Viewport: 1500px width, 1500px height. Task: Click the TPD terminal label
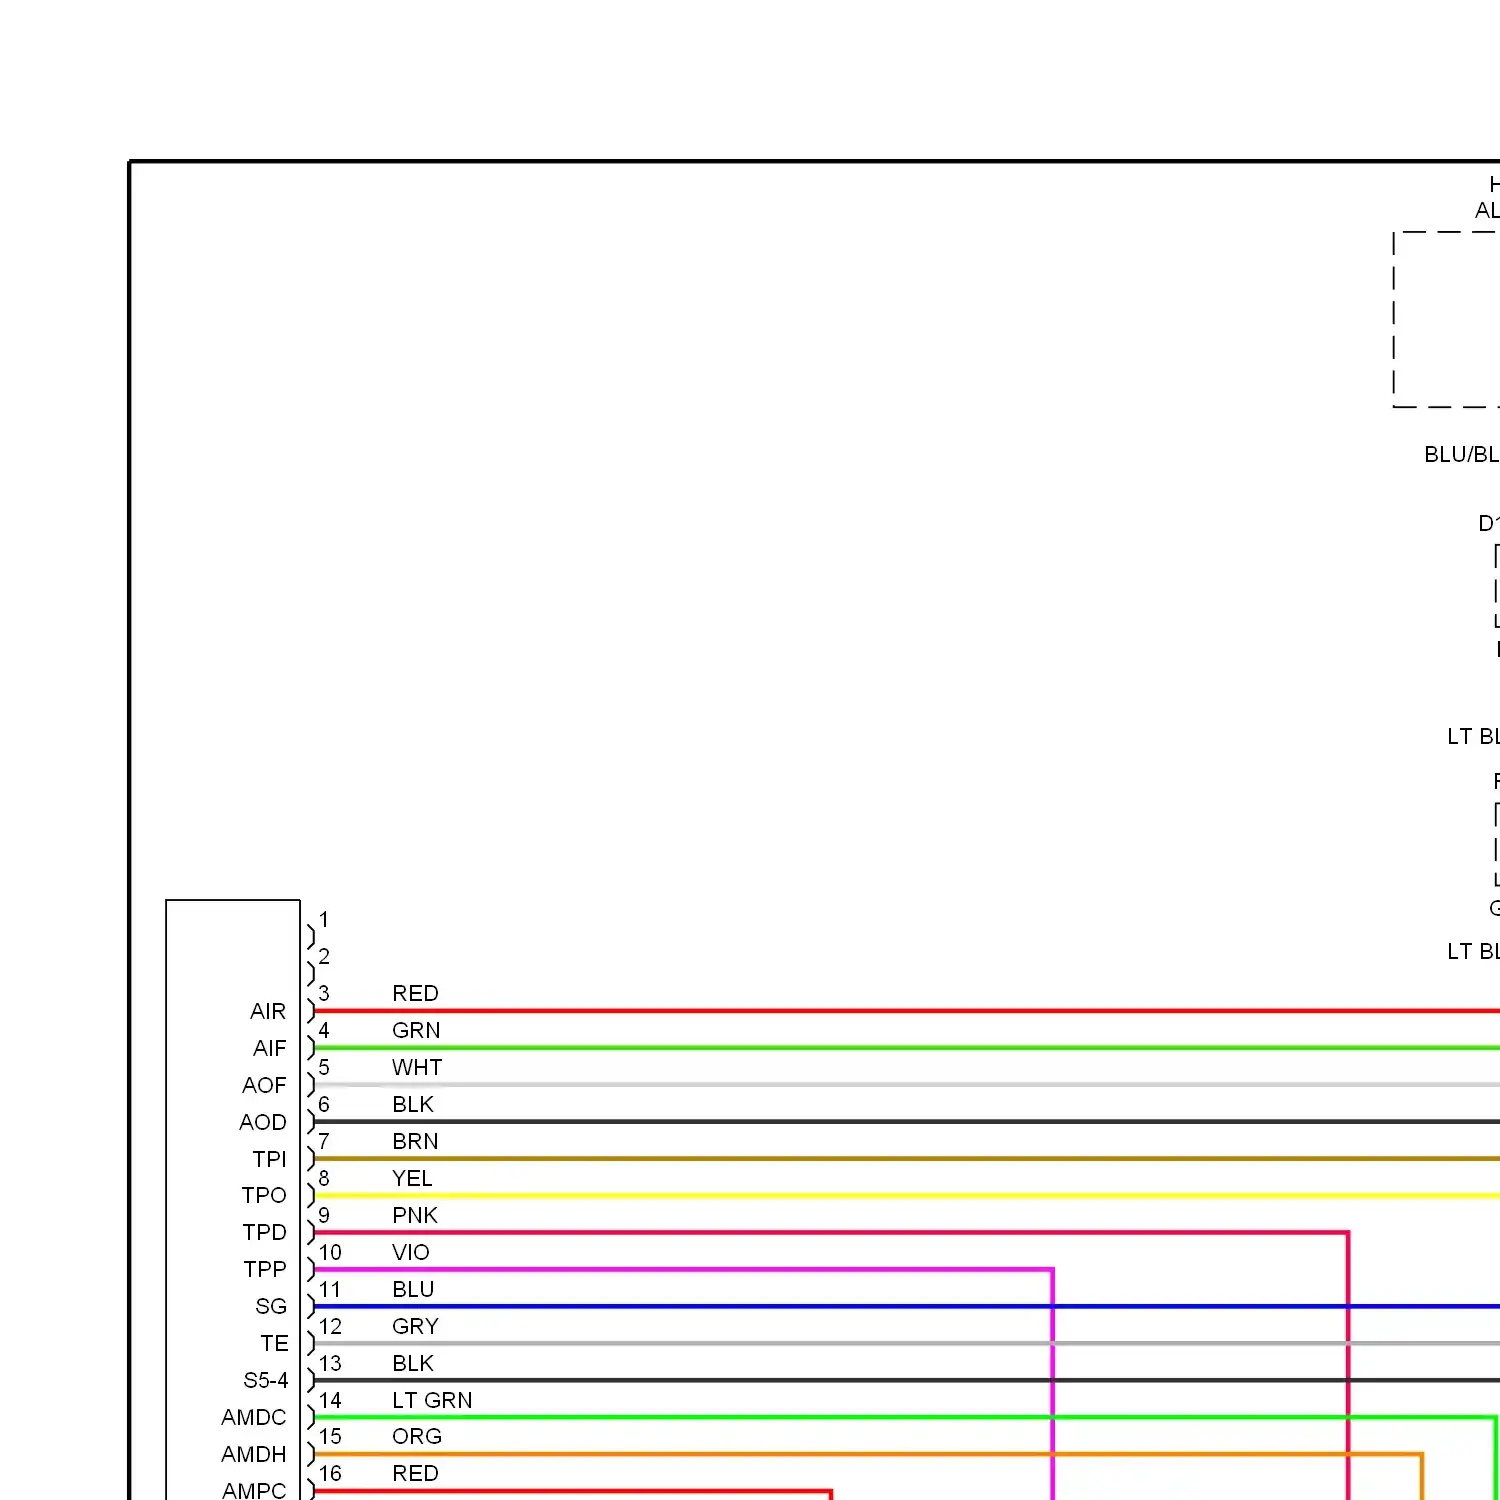click(x=264, y=1232)
